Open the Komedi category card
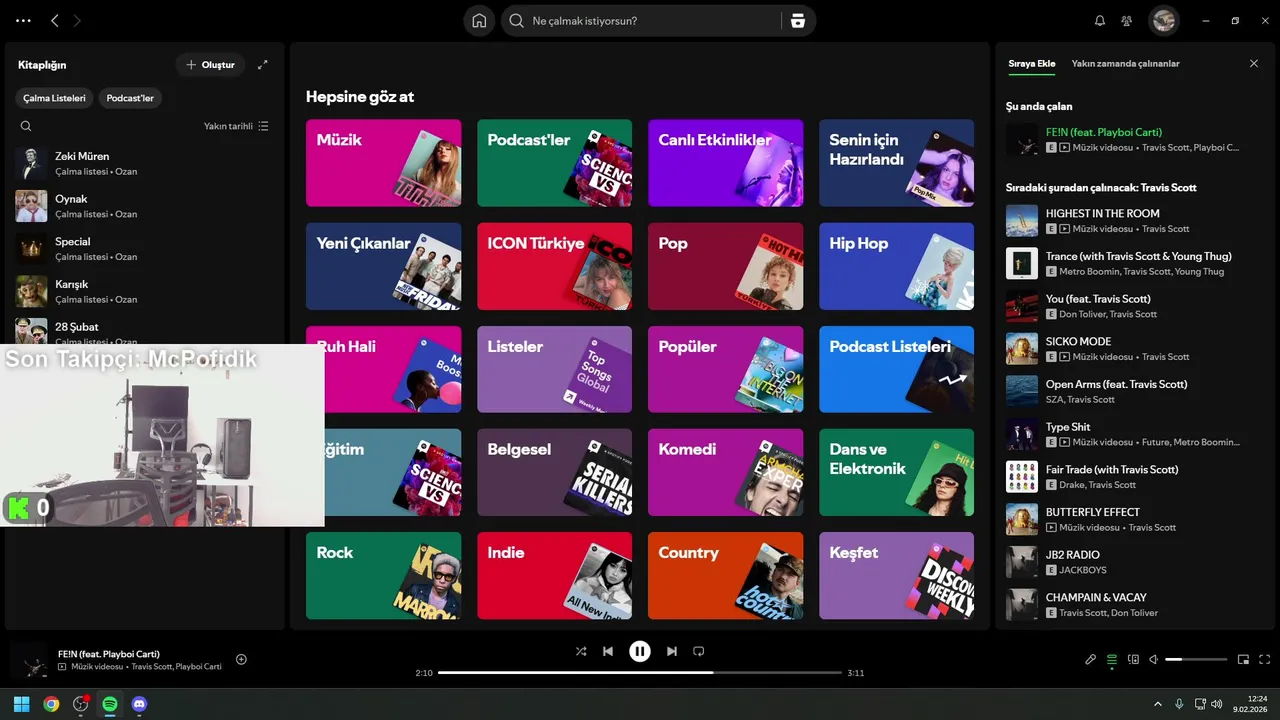This screenshot has height=720, width=1280. [725, 472]
